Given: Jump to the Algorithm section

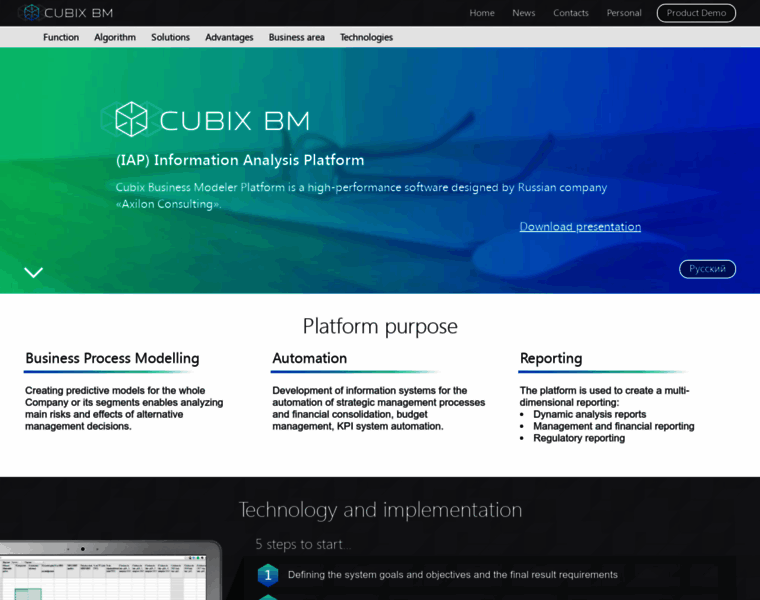Looking at the screenshot, I should (115, 37).
